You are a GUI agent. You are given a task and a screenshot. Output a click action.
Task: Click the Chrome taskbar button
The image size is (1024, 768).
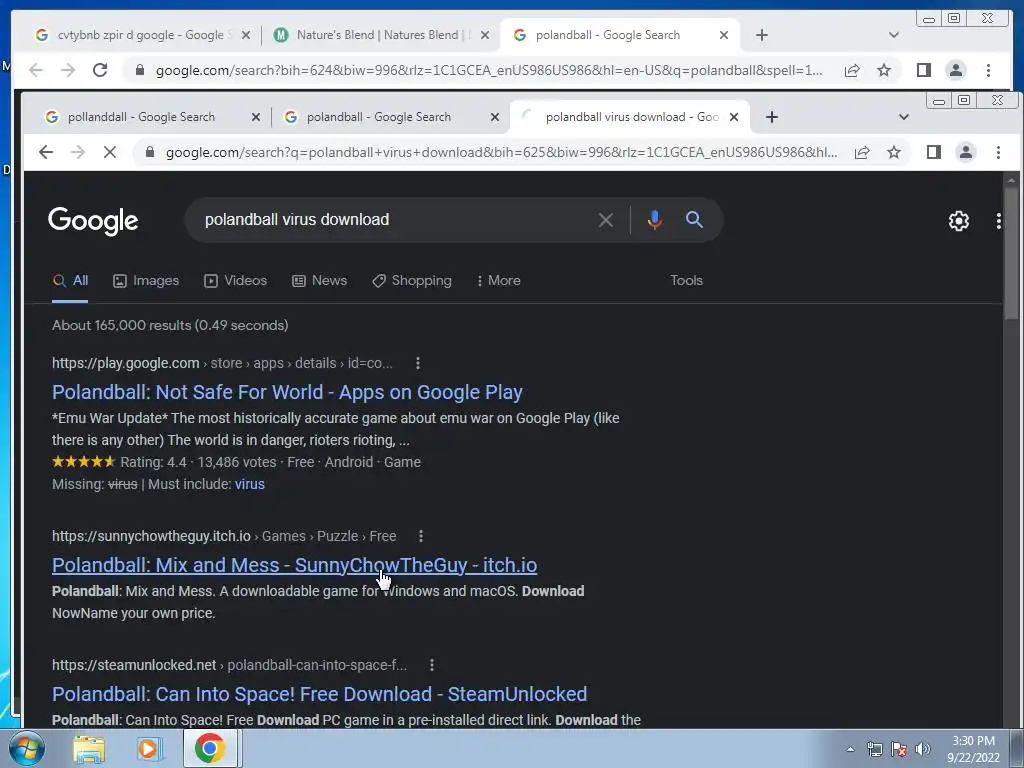(x=210, y=748)
